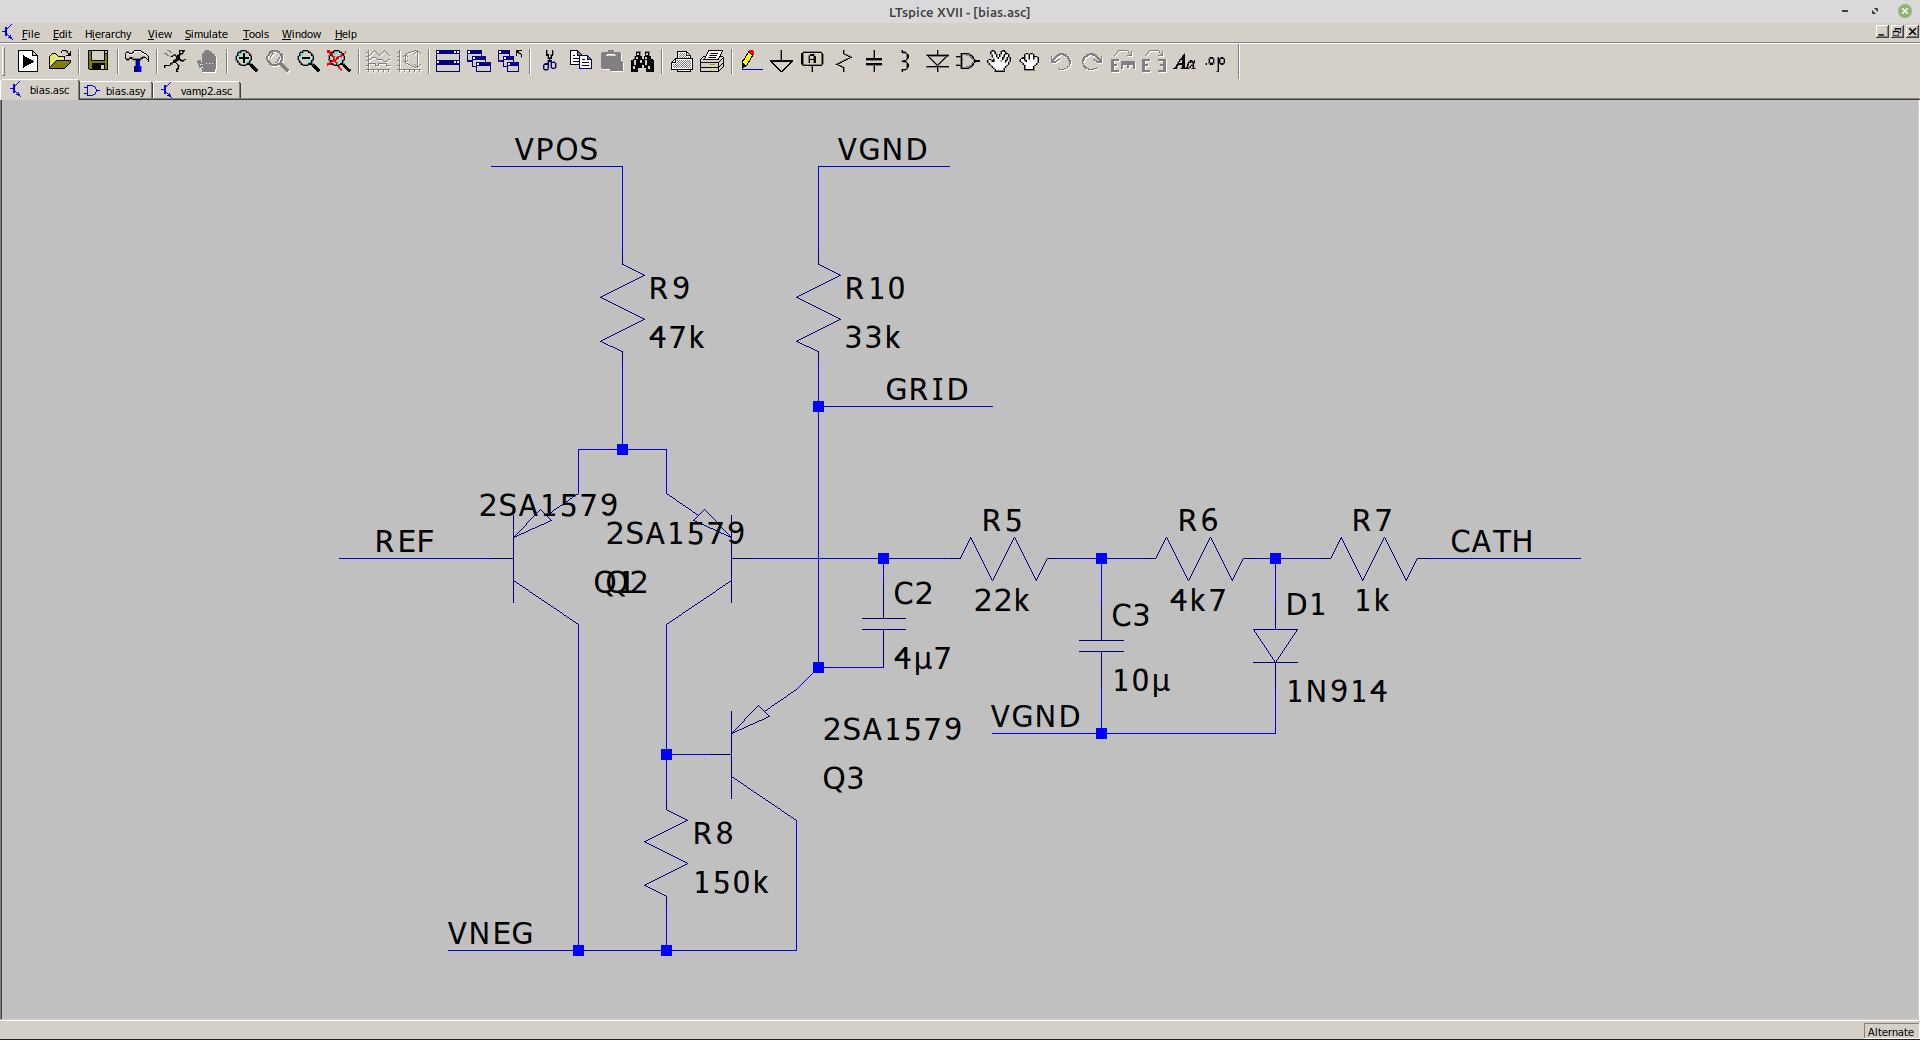This screenshot has height=1040, width=1920.
Task: Click the Pan magnifier icon
Action: [x=277, y=61]
